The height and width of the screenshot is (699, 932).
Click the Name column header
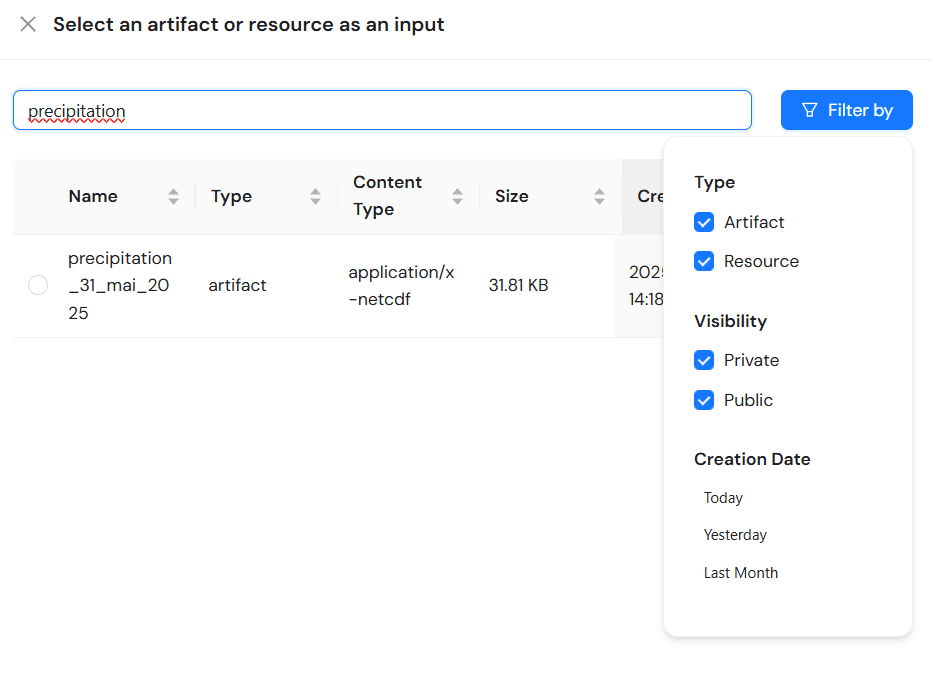point(93,197)
